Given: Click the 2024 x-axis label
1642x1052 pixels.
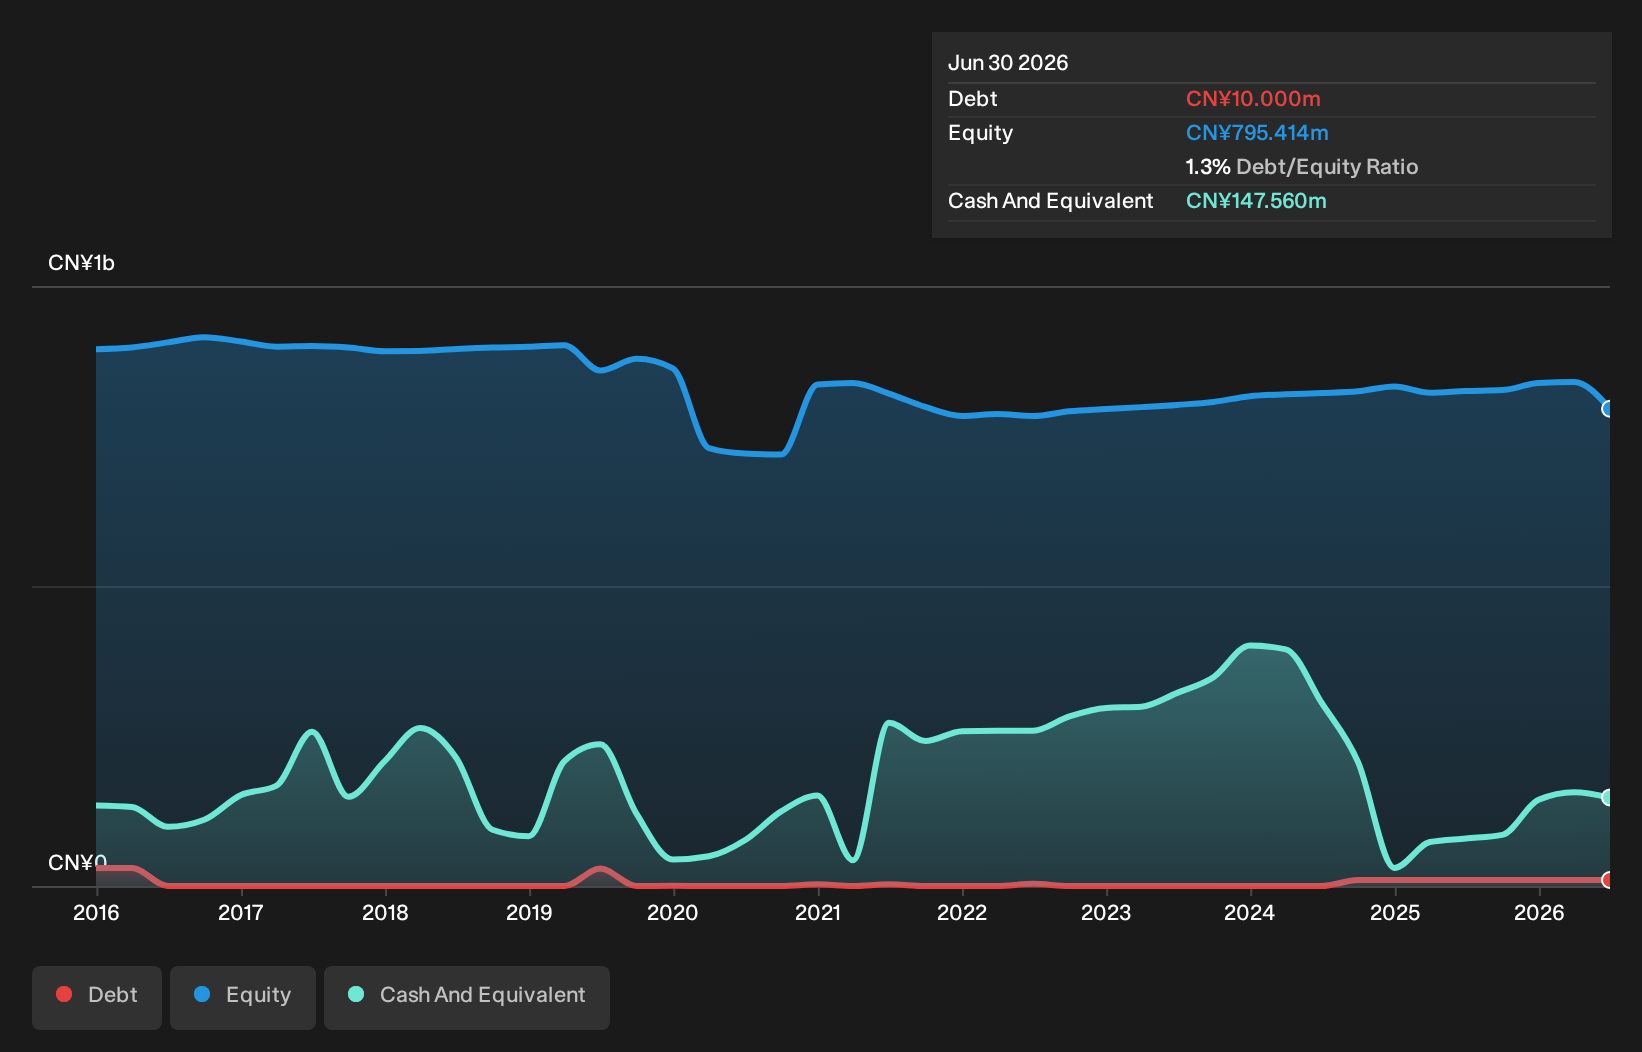Looking at the screenshot, I should 1250,912.
